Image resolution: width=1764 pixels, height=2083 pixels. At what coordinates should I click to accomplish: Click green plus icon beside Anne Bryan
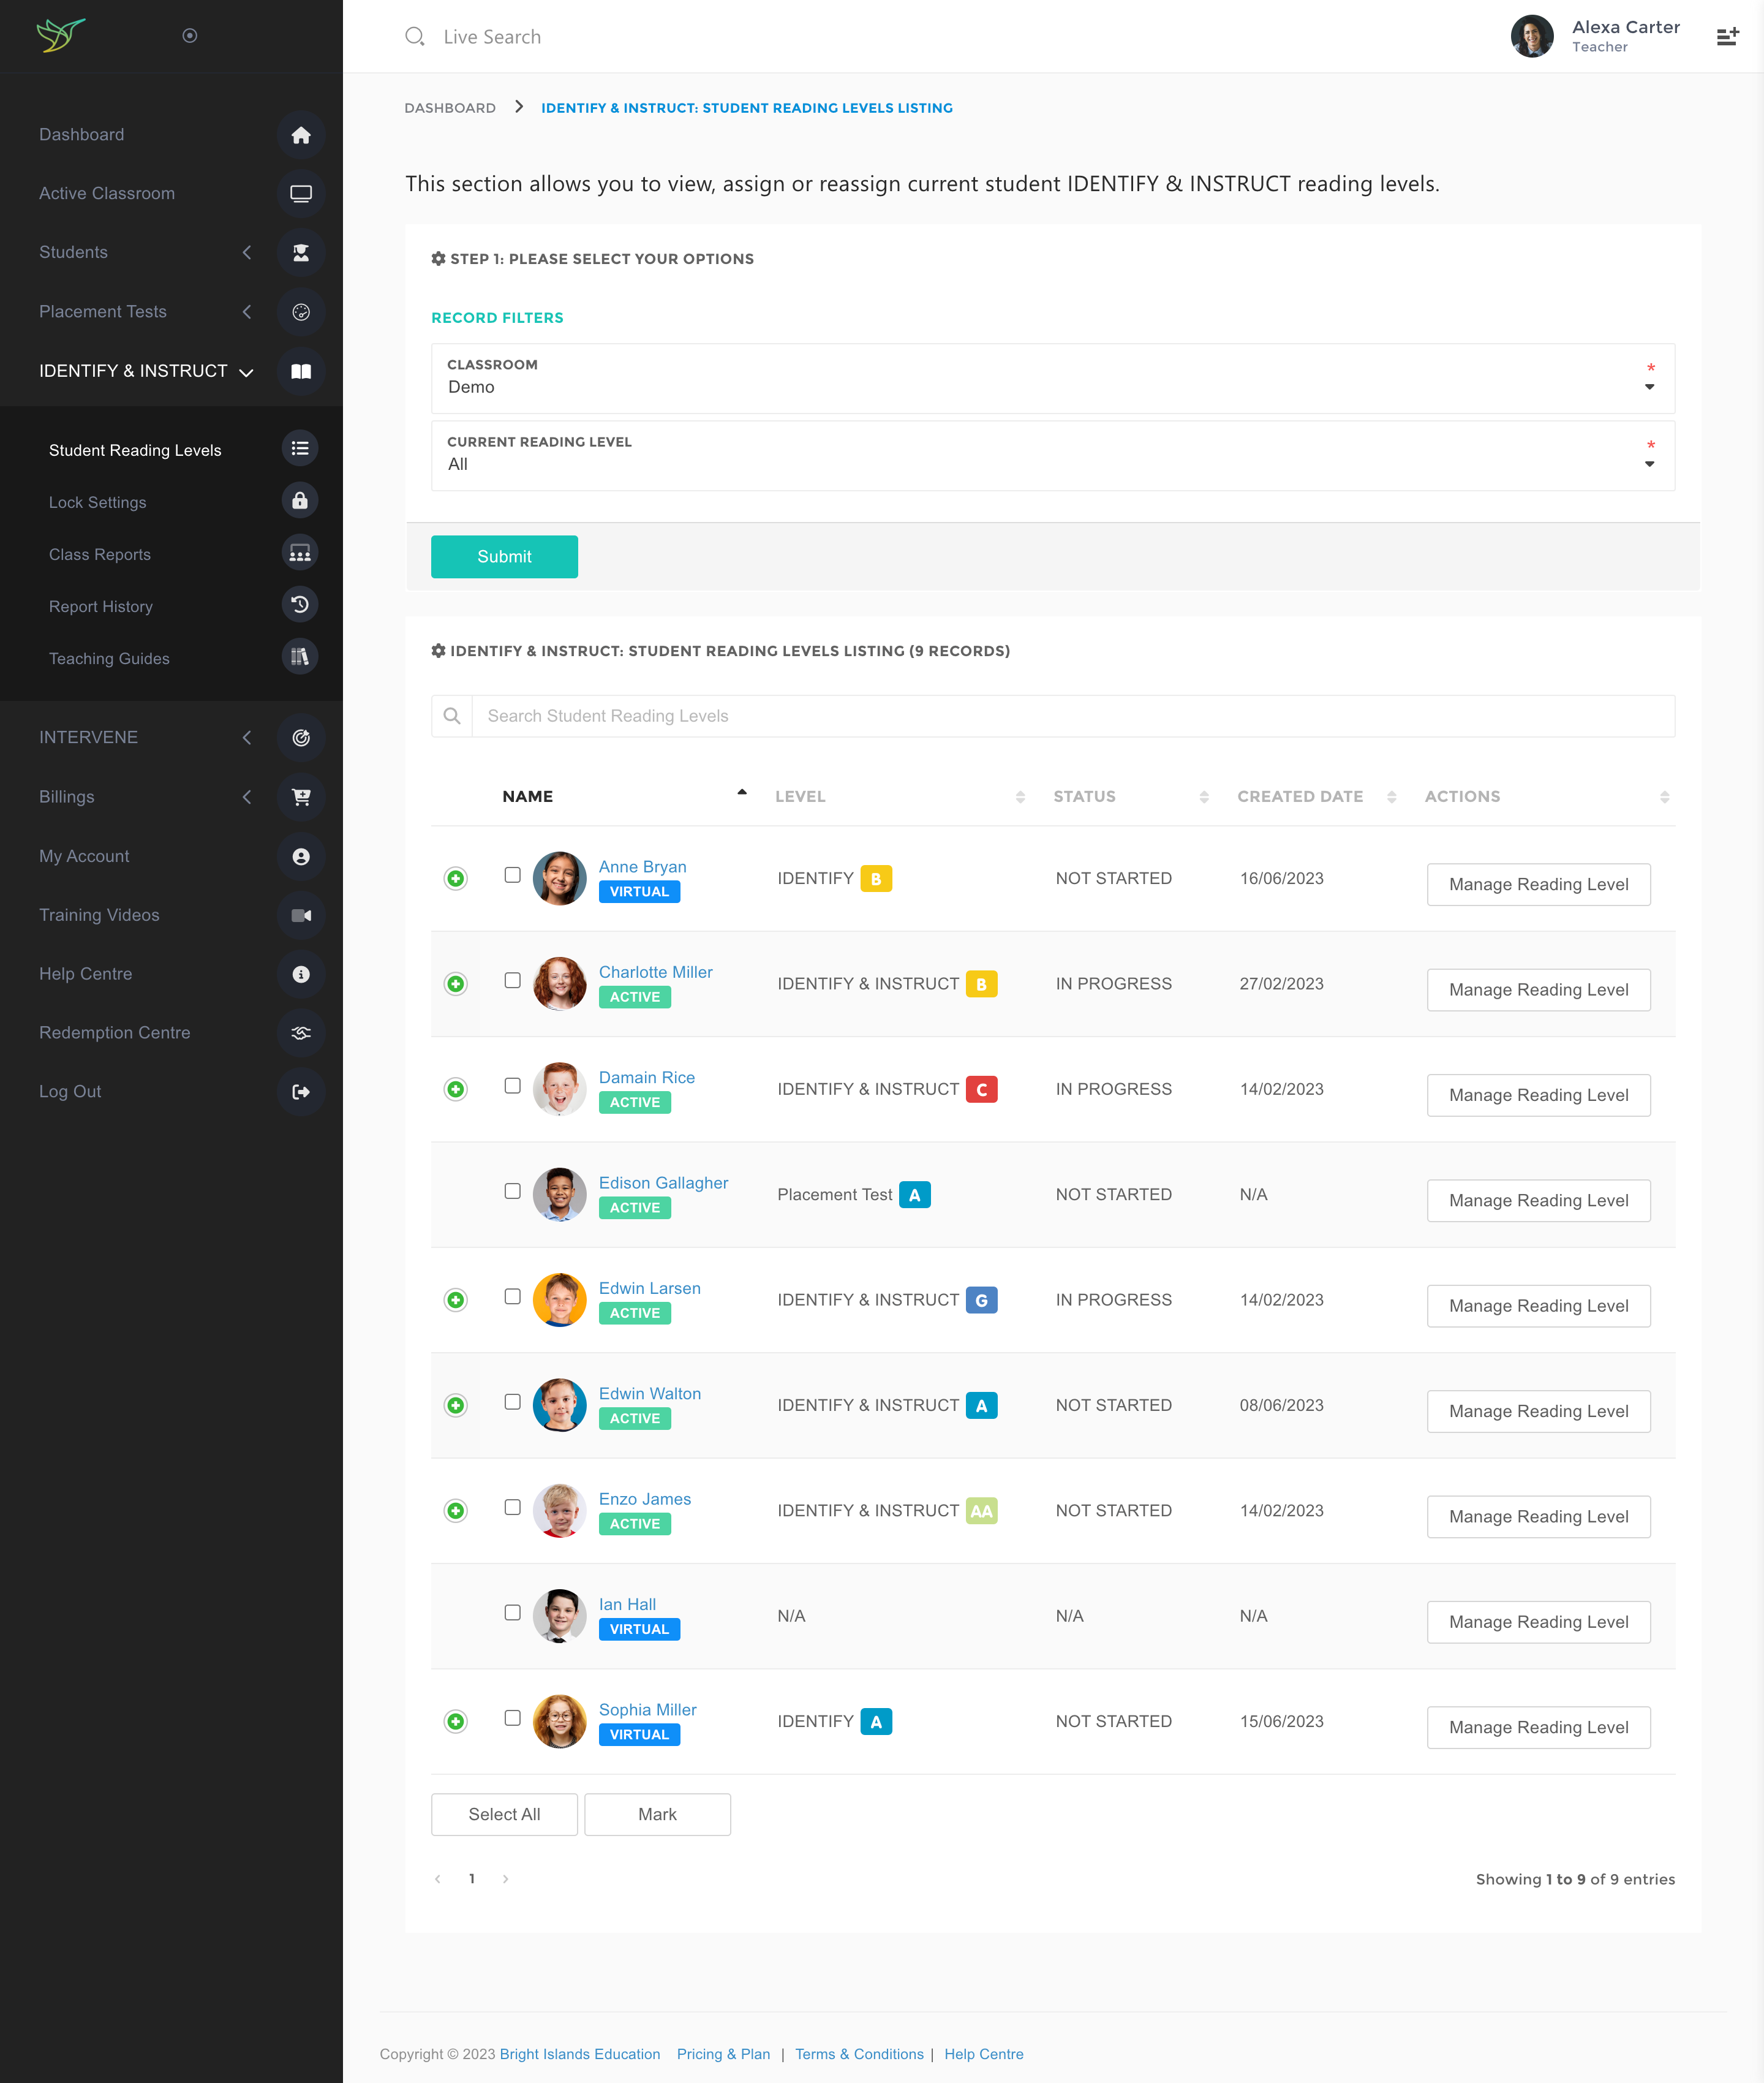click(455, 878)
